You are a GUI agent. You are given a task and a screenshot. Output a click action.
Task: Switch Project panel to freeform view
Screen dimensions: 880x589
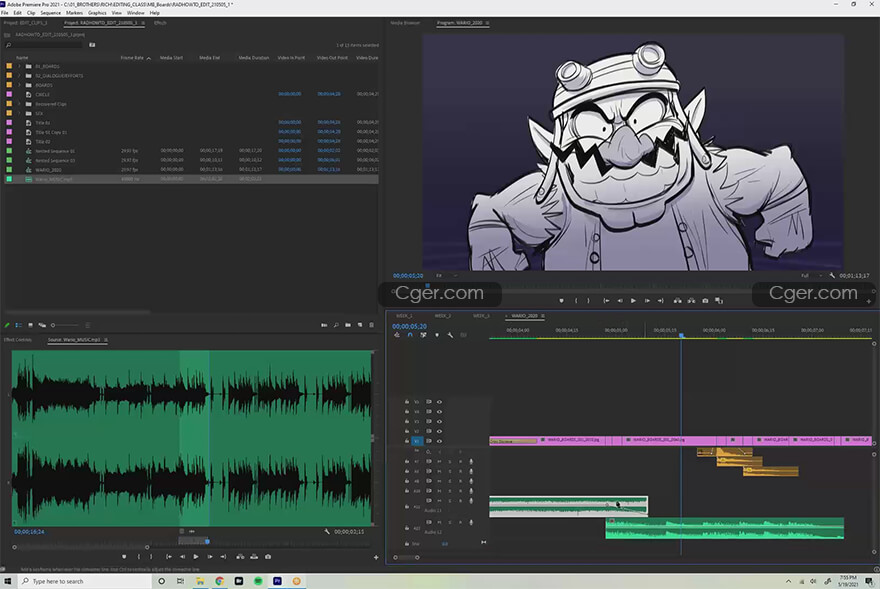[42, 325]
